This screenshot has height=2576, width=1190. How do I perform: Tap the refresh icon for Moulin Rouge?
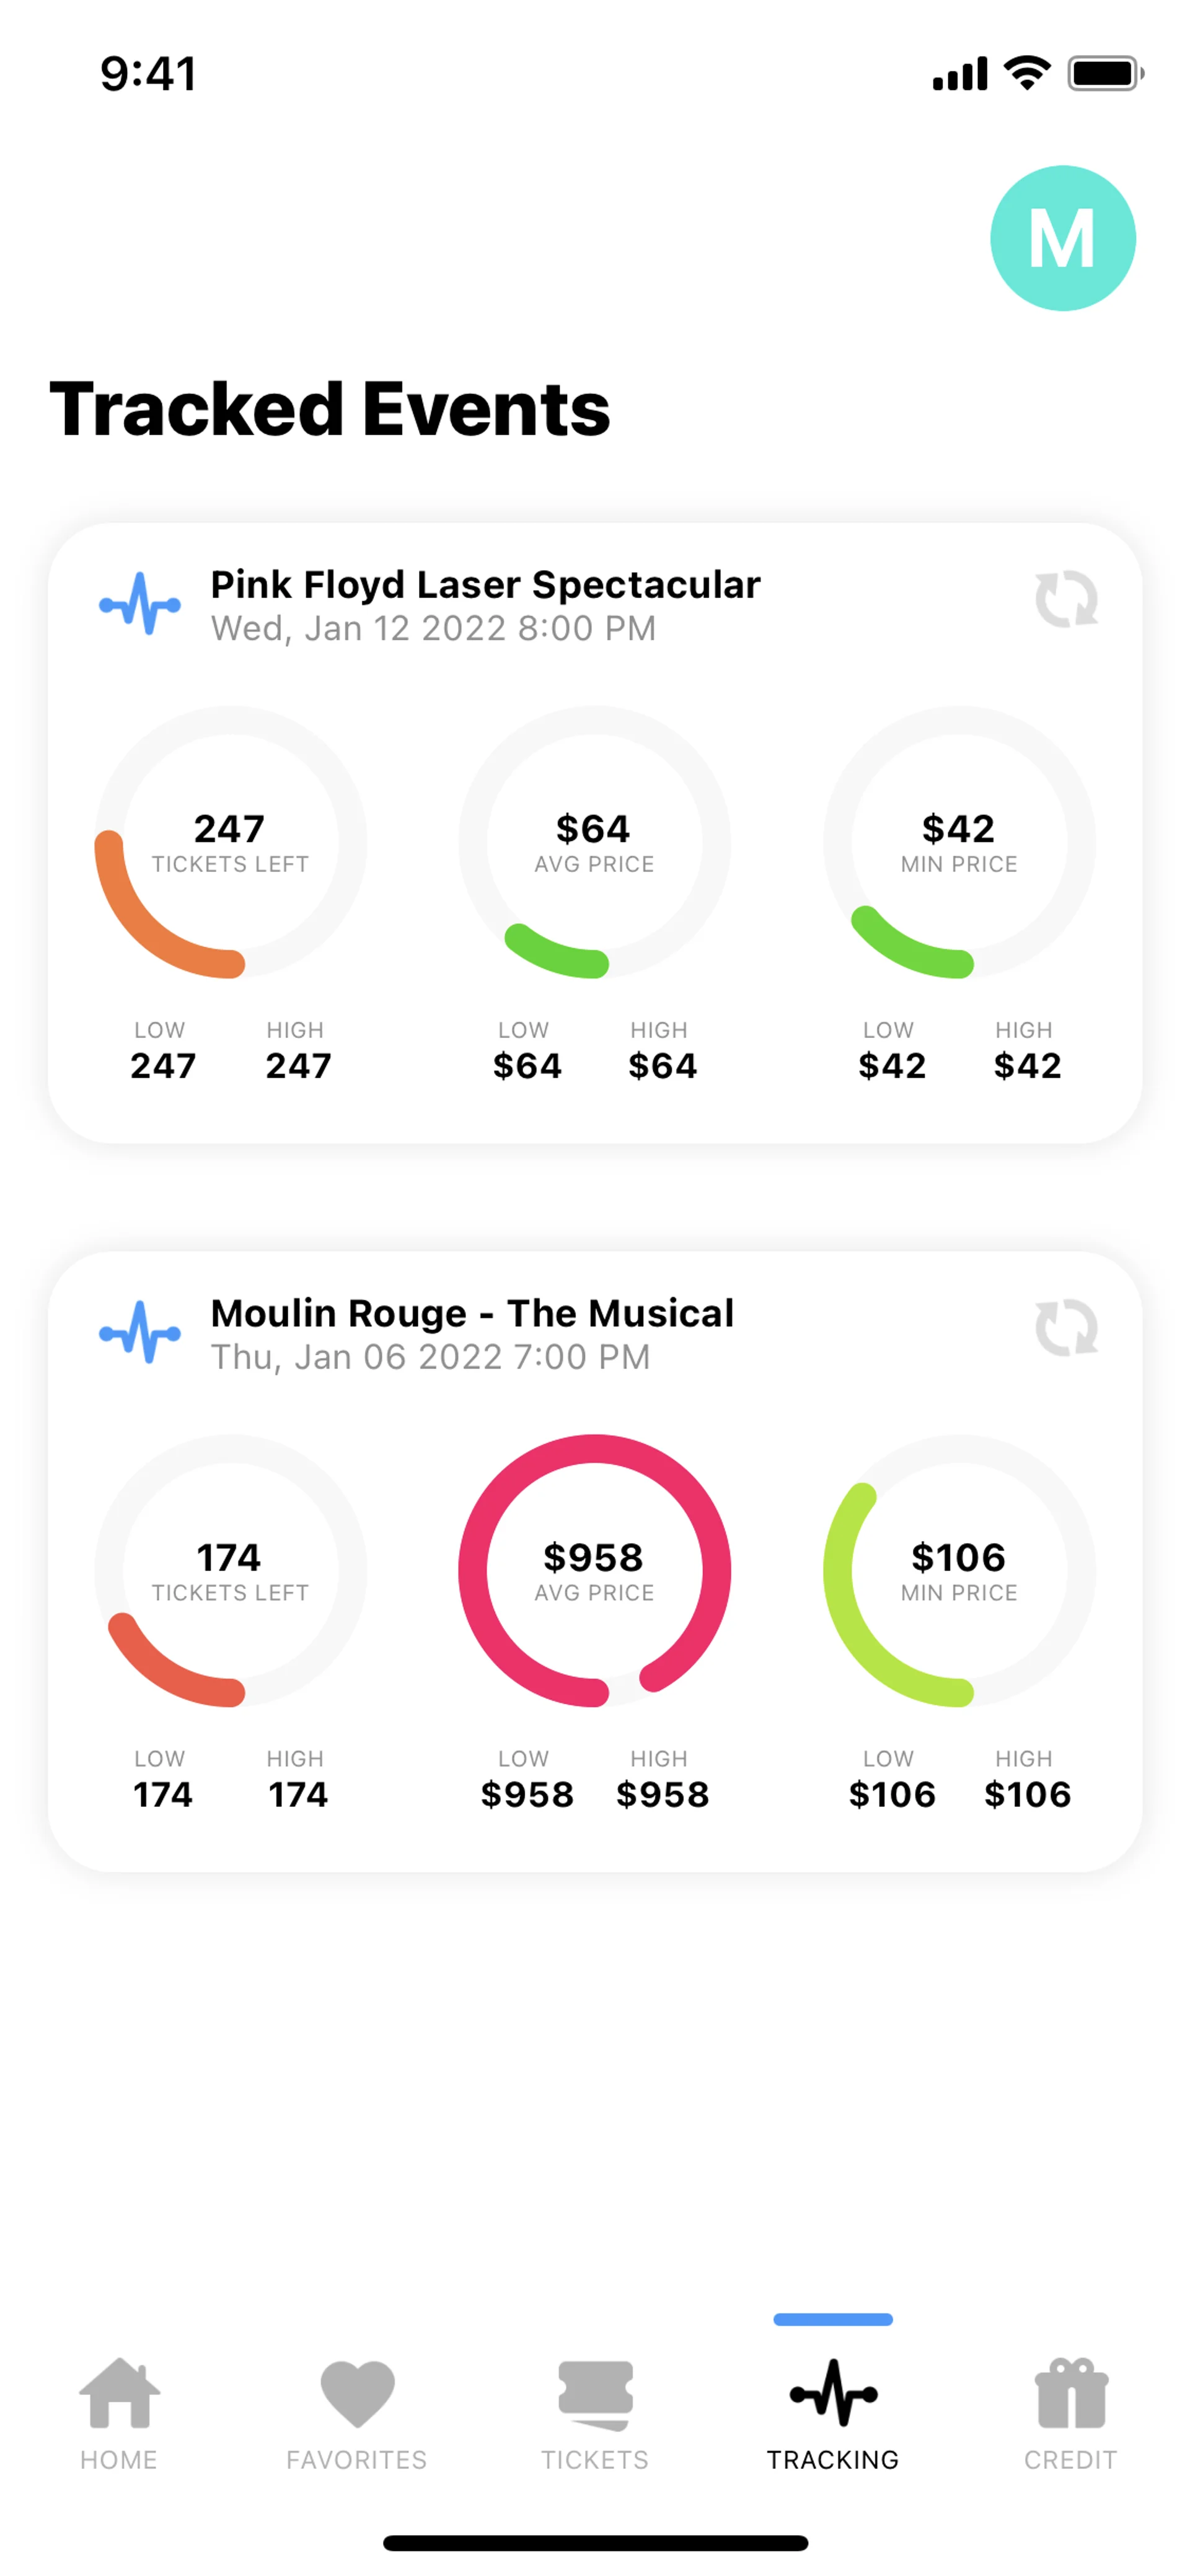tap(1066, 1328)
